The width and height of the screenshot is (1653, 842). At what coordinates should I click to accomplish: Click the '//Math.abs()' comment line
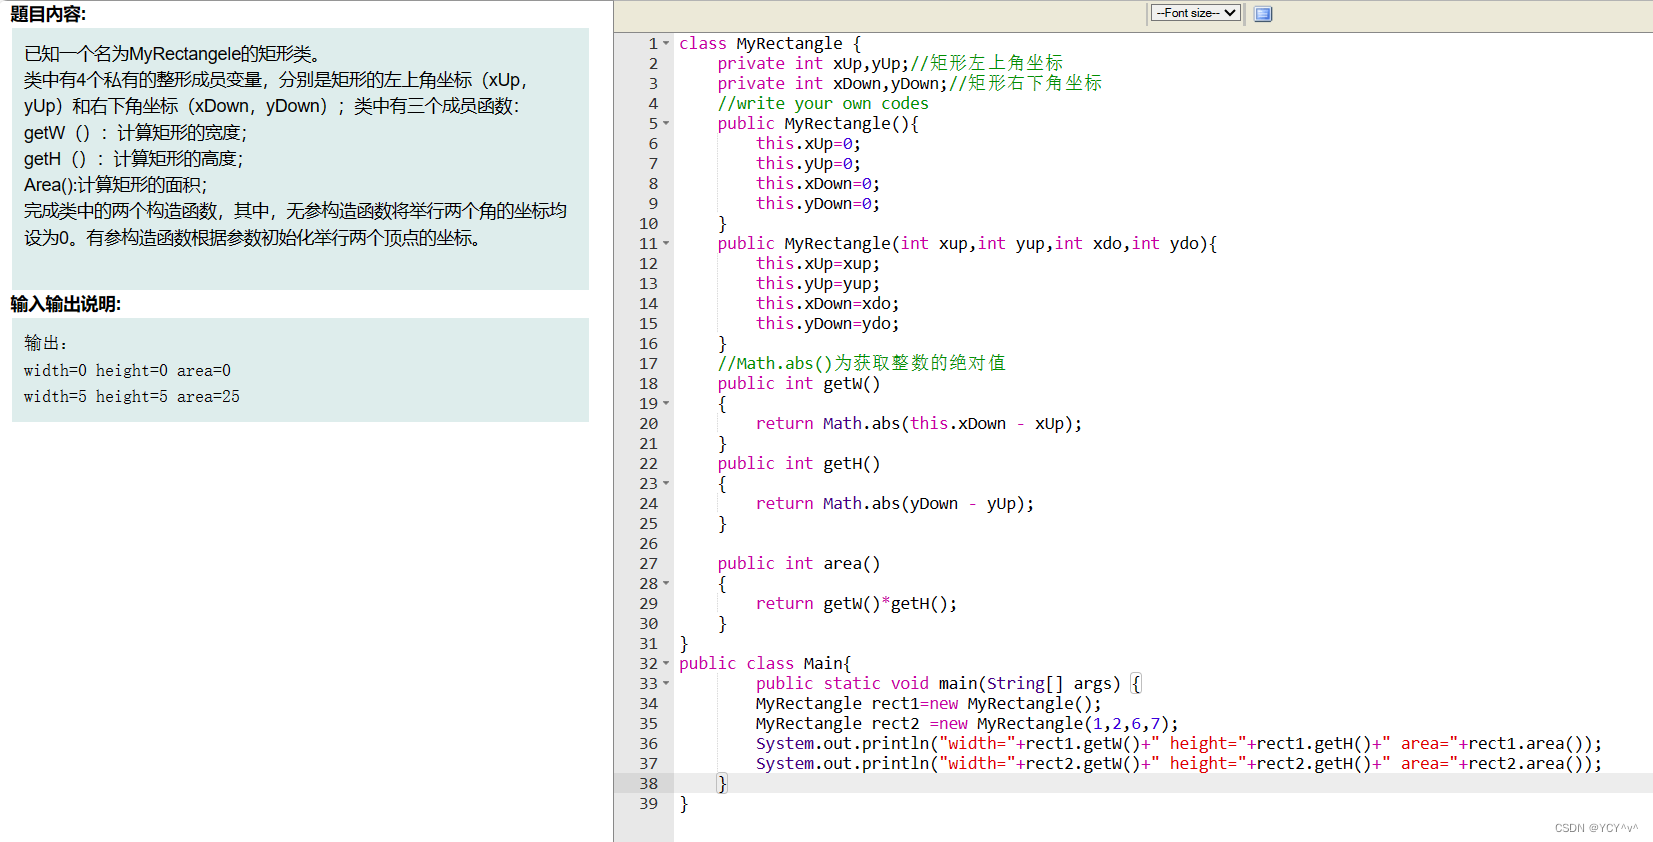[861, 363]
